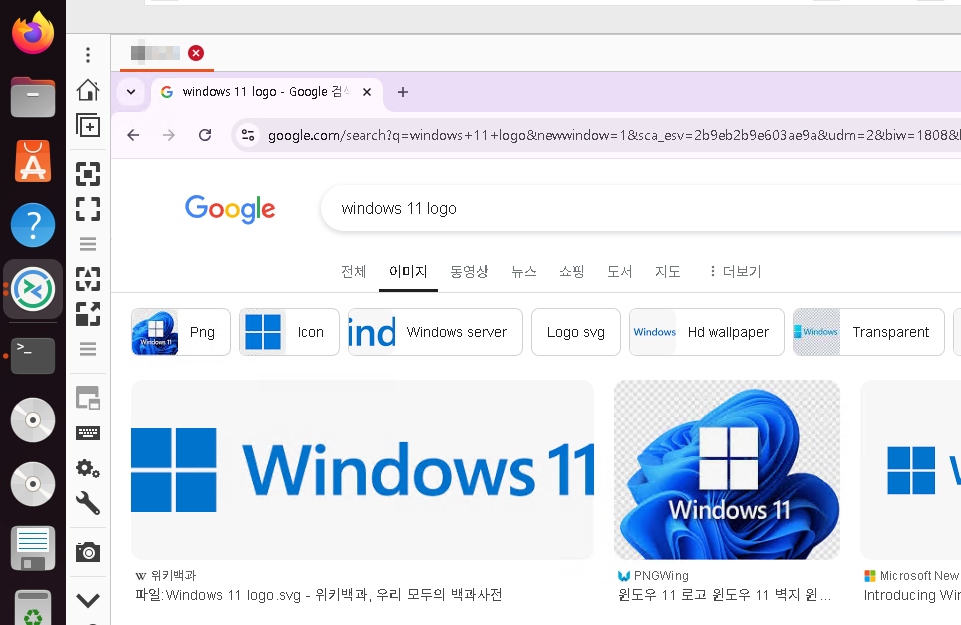
Task: Click the Remmina home icon
Action: (88, 90)
